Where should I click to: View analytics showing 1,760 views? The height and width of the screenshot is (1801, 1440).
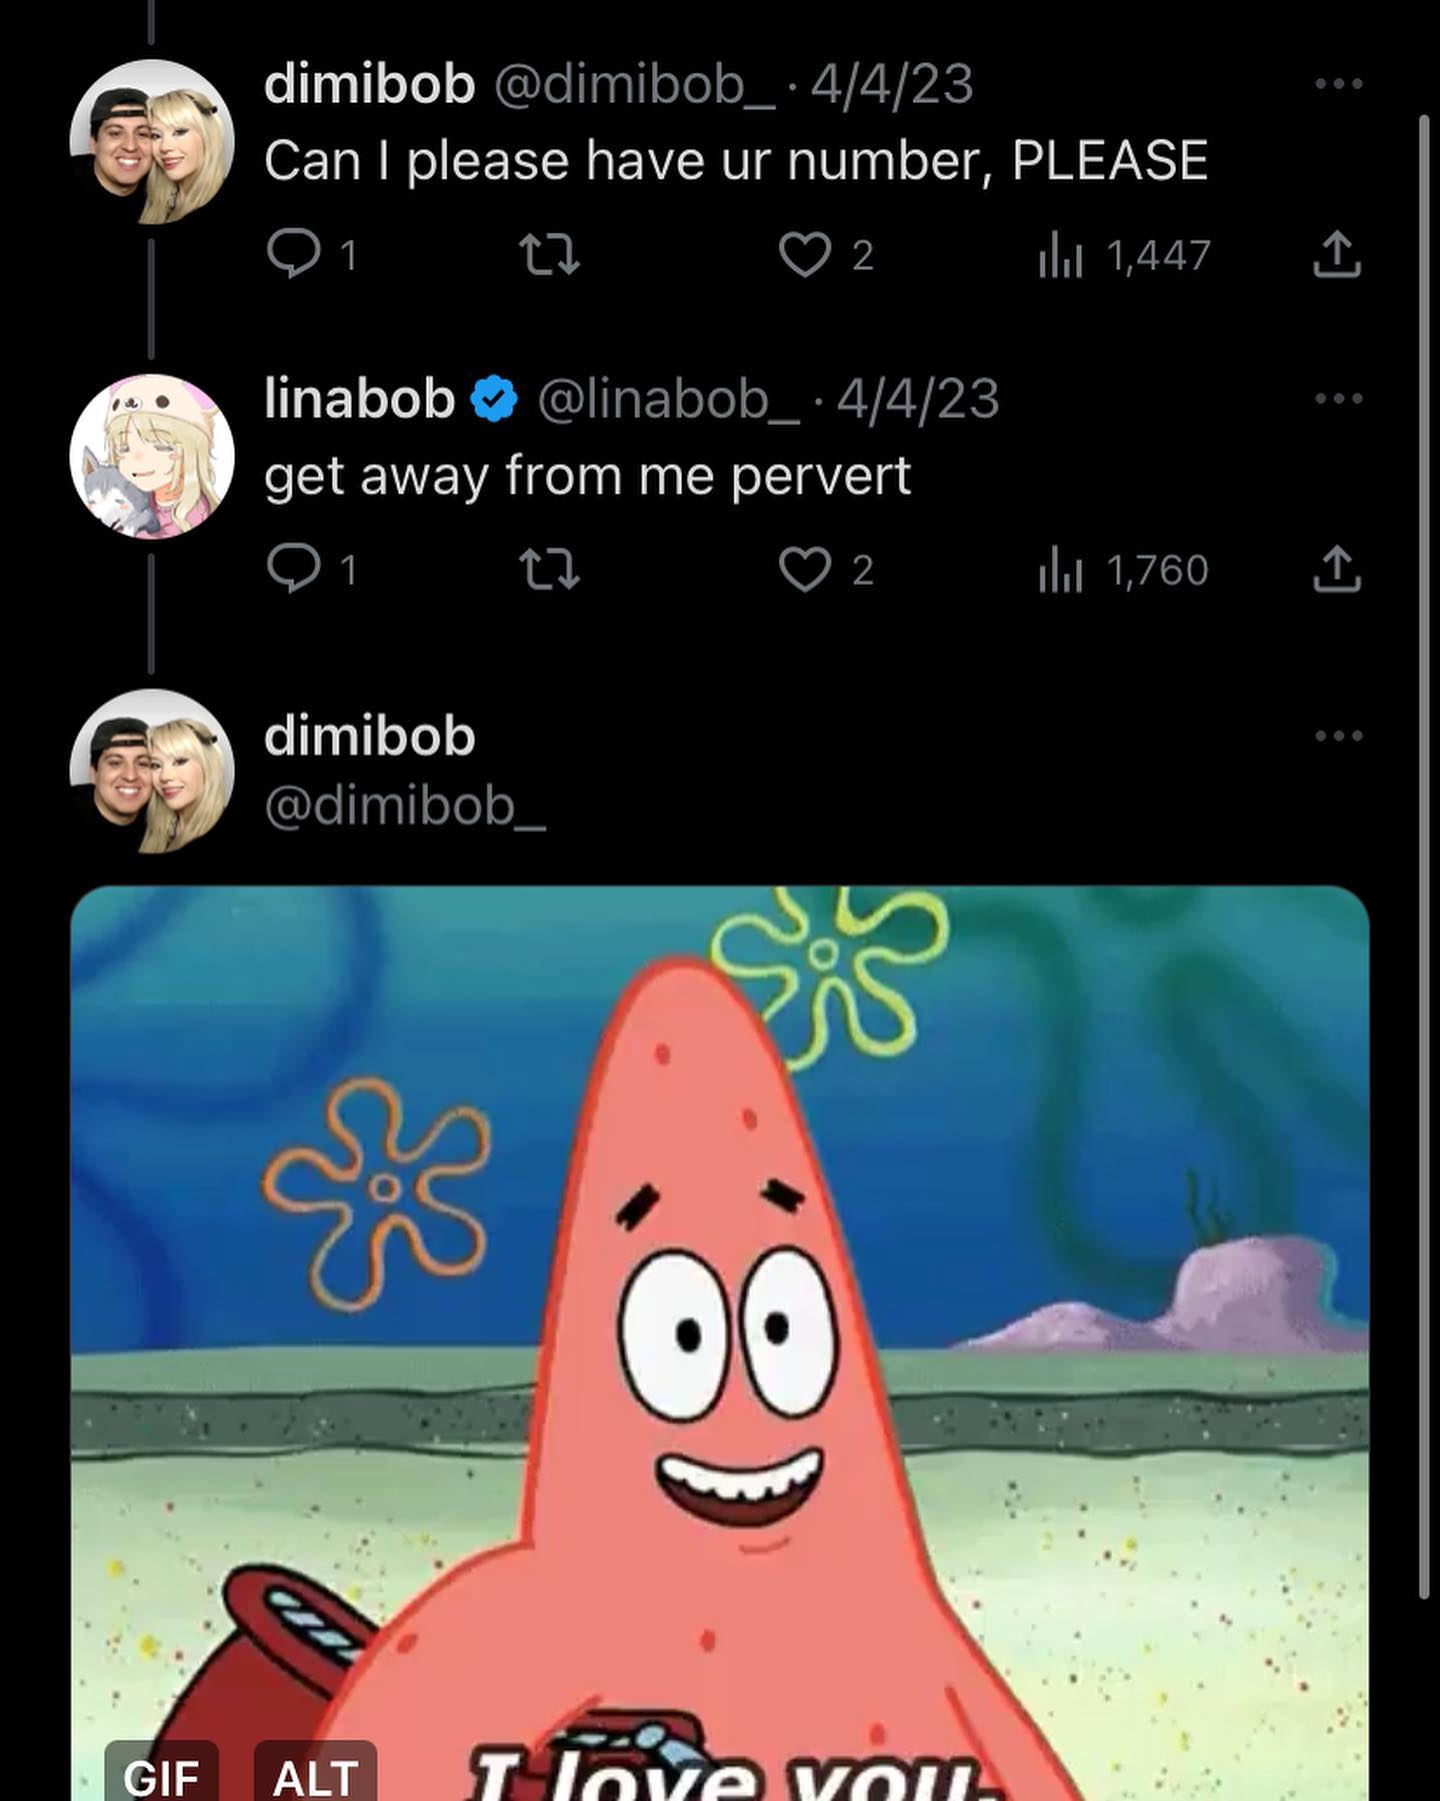click(x=1125, y=570)
